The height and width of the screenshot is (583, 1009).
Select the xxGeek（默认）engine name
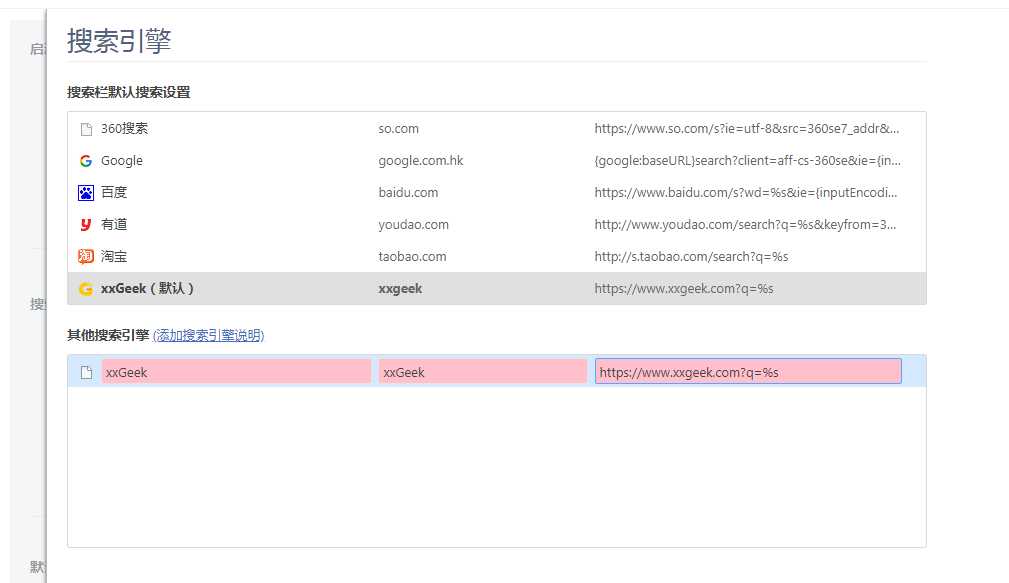click(147, 288)
